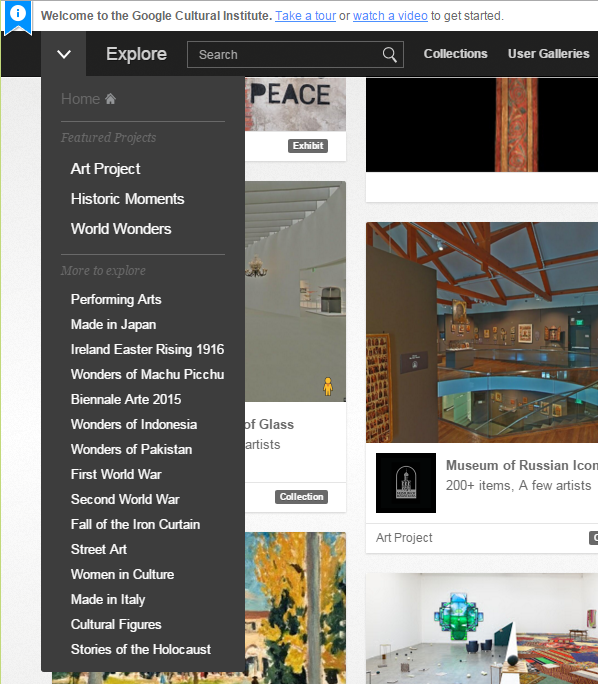The image size is (598, 684).
Task: Open World Wonders from the menu
Action: pyautogui.click(x=121, y=229)
